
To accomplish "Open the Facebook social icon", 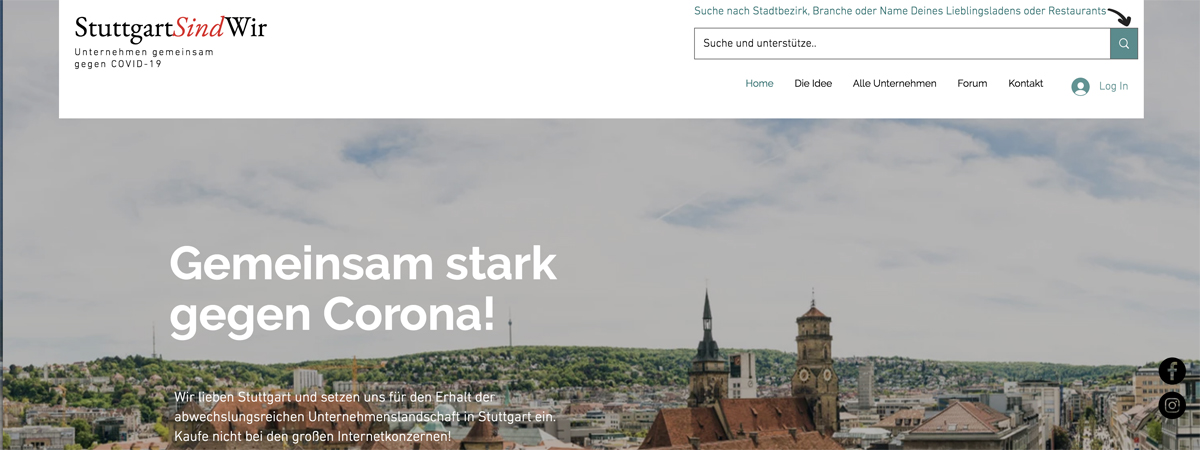I will pos(1172,371).
